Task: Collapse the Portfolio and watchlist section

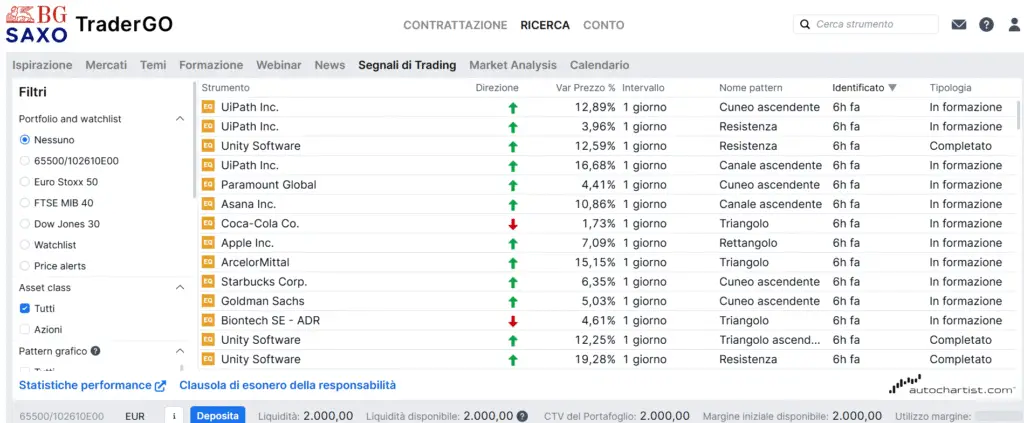Action: click(180, 119)
